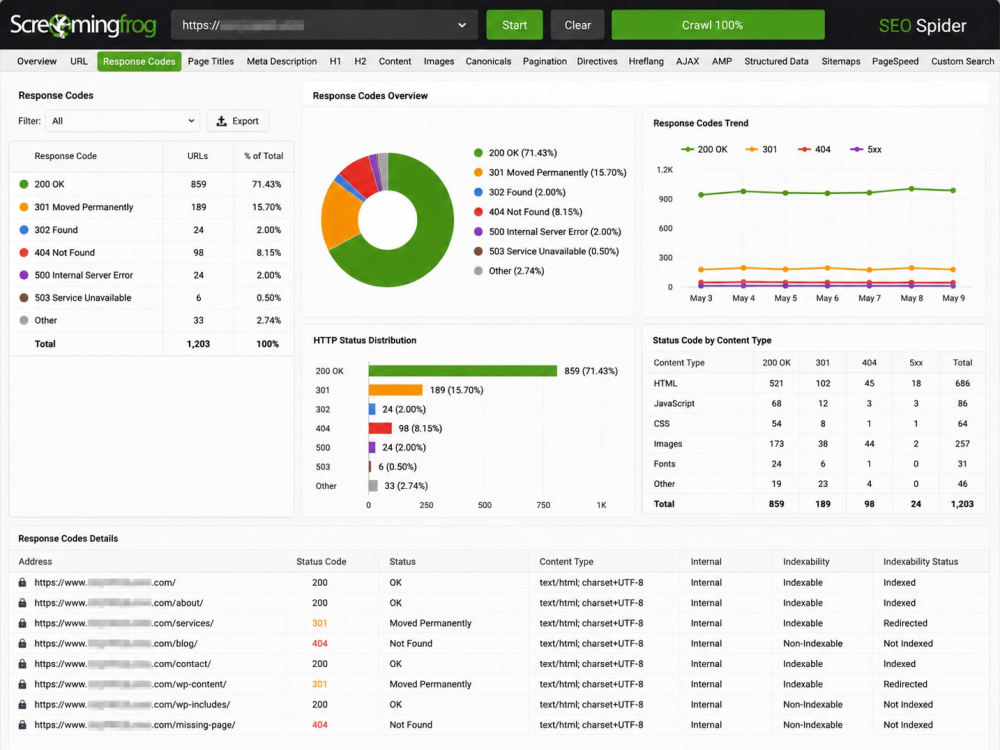Toggle Other (2.74%) pie legend entry
Screen dimensions: 1000x750
click(509, 271)
